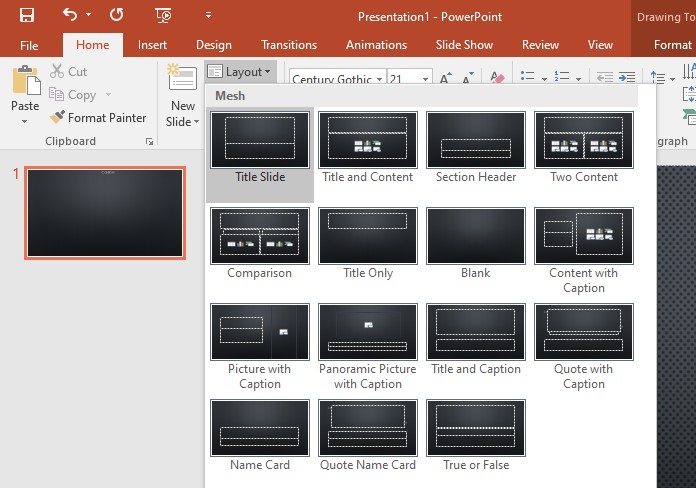Expand the Clipboard dialog launcher
Screen dimensions: 696x488
[150, 142]
